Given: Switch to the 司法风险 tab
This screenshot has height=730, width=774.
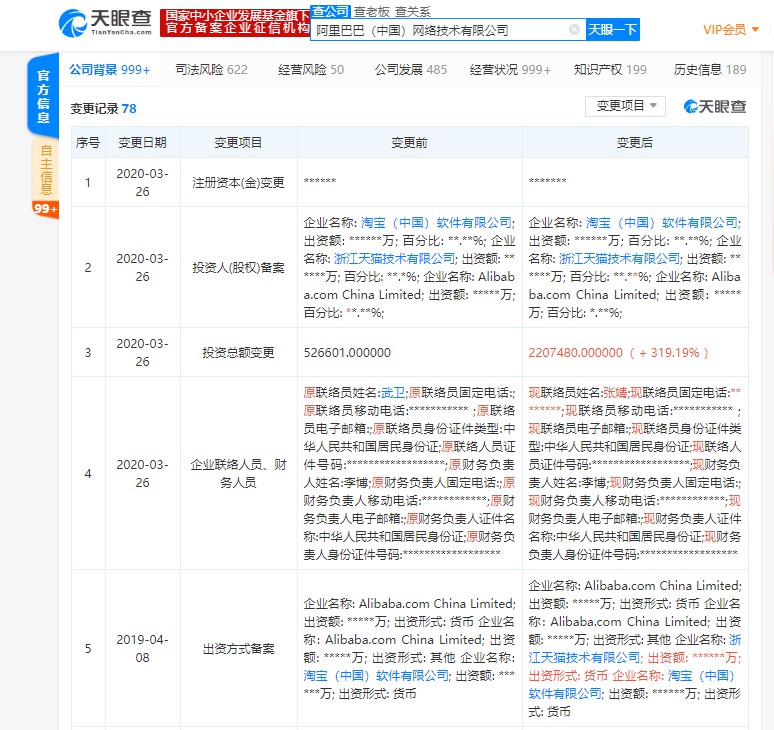Looking at the screenshot, I should click(x=211, y=70).
